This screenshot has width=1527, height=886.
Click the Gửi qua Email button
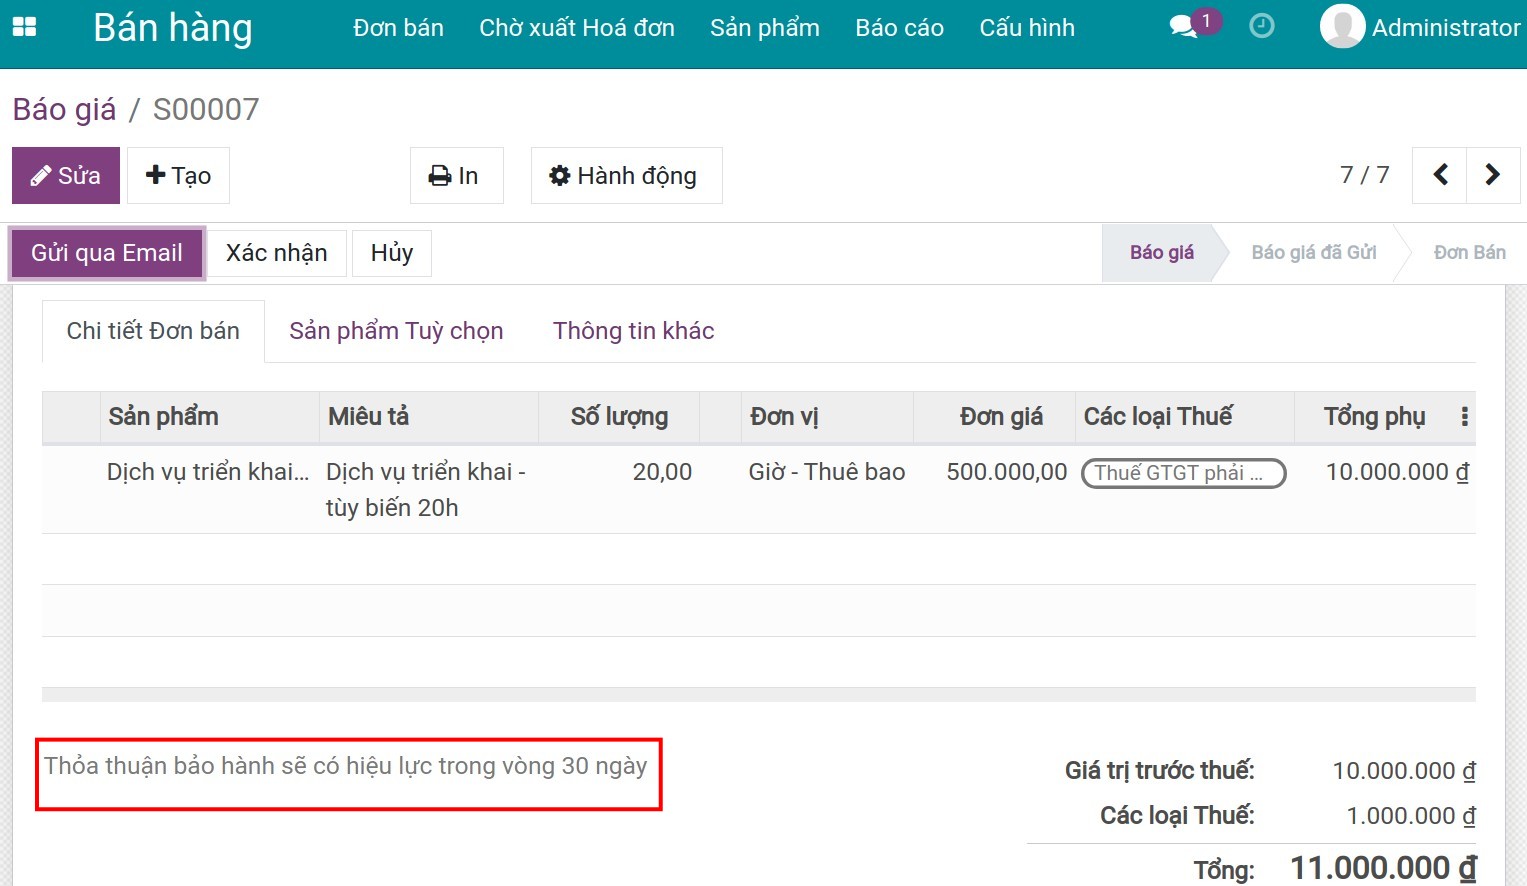coord(107,253)
